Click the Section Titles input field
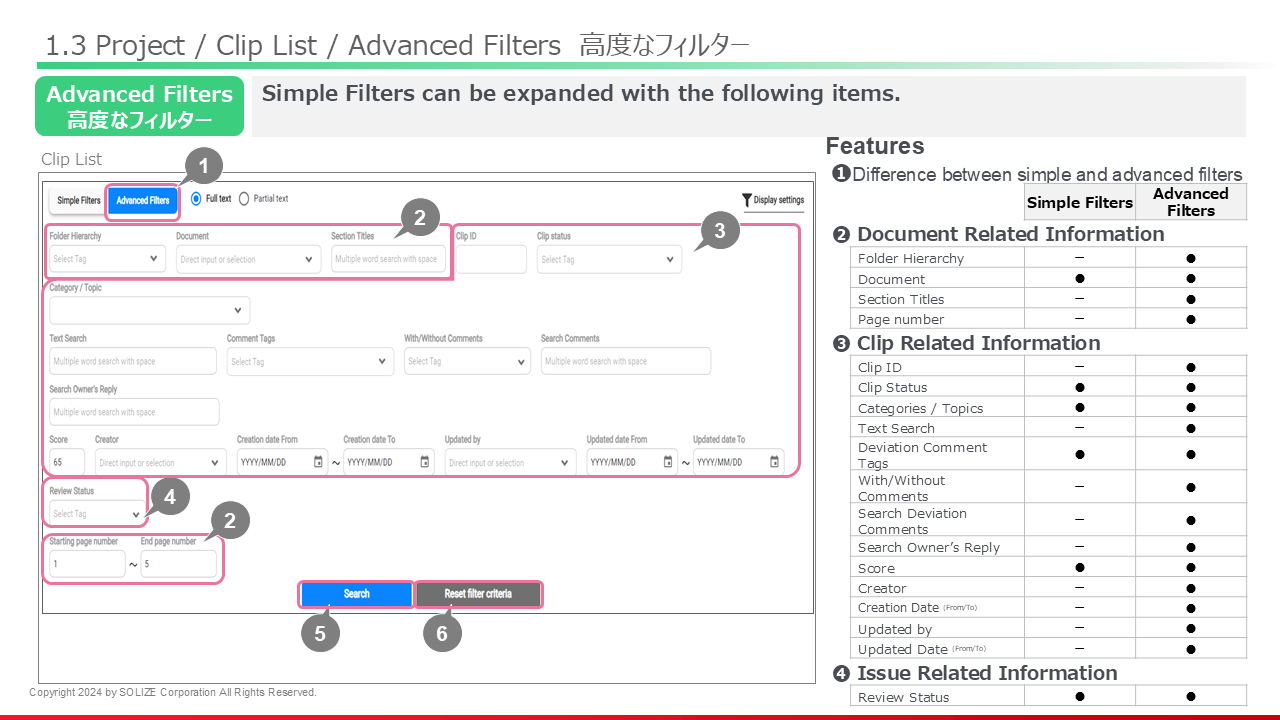Image resolution: width=1280 pixels, height=720 pixels. [x=389, y=259]
